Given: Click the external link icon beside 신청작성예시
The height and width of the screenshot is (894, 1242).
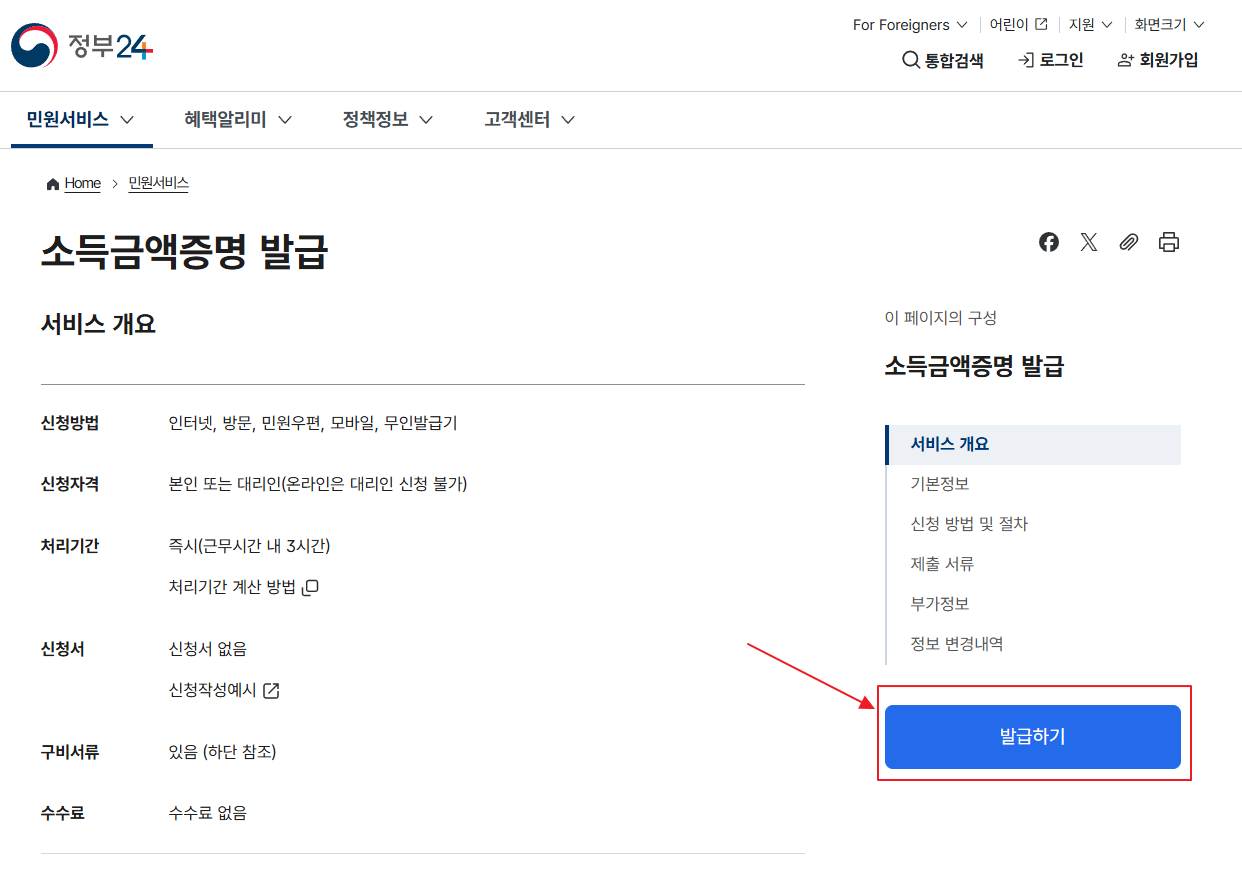Looking at the screenshot, I should [271, 690].
